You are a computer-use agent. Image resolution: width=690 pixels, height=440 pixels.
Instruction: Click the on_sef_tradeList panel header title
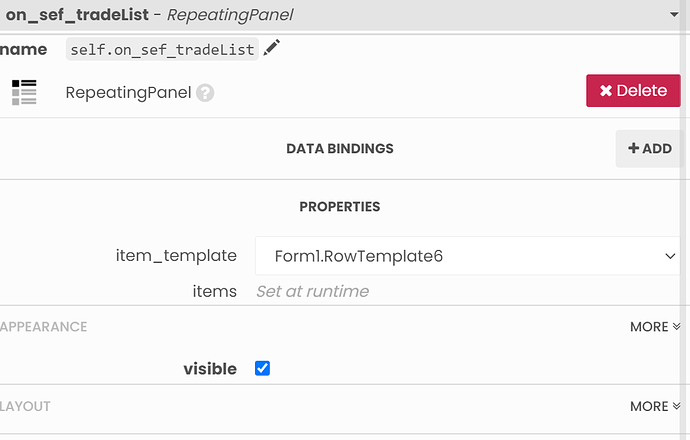[x=149, y=15]
